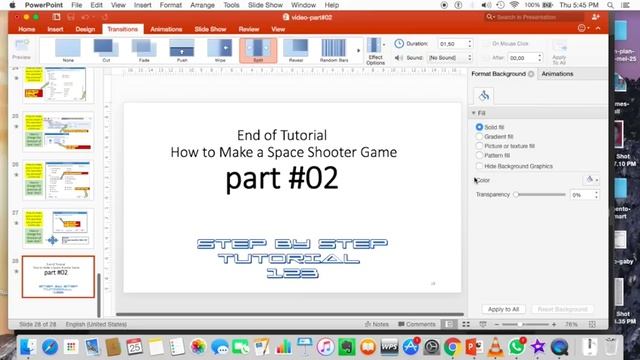
Task: Adjust the Transparency percentage stepper
Action: [x=596, y=195]
